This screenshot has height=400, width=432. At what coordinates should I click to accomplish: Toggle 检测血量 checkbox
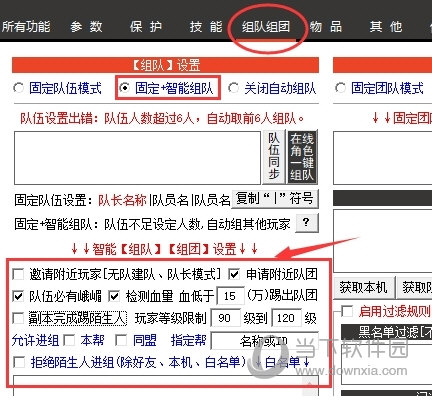coord(114,296)
